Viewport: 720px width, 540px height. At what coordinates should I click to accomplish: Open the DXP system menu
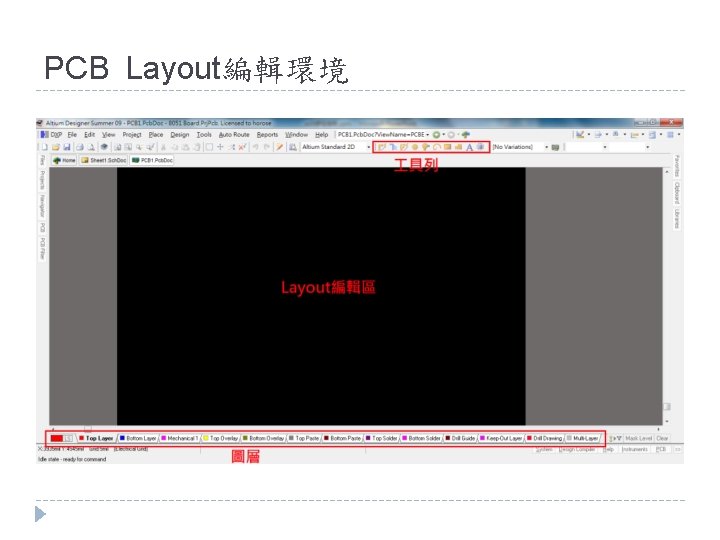[x=51, y=135]
